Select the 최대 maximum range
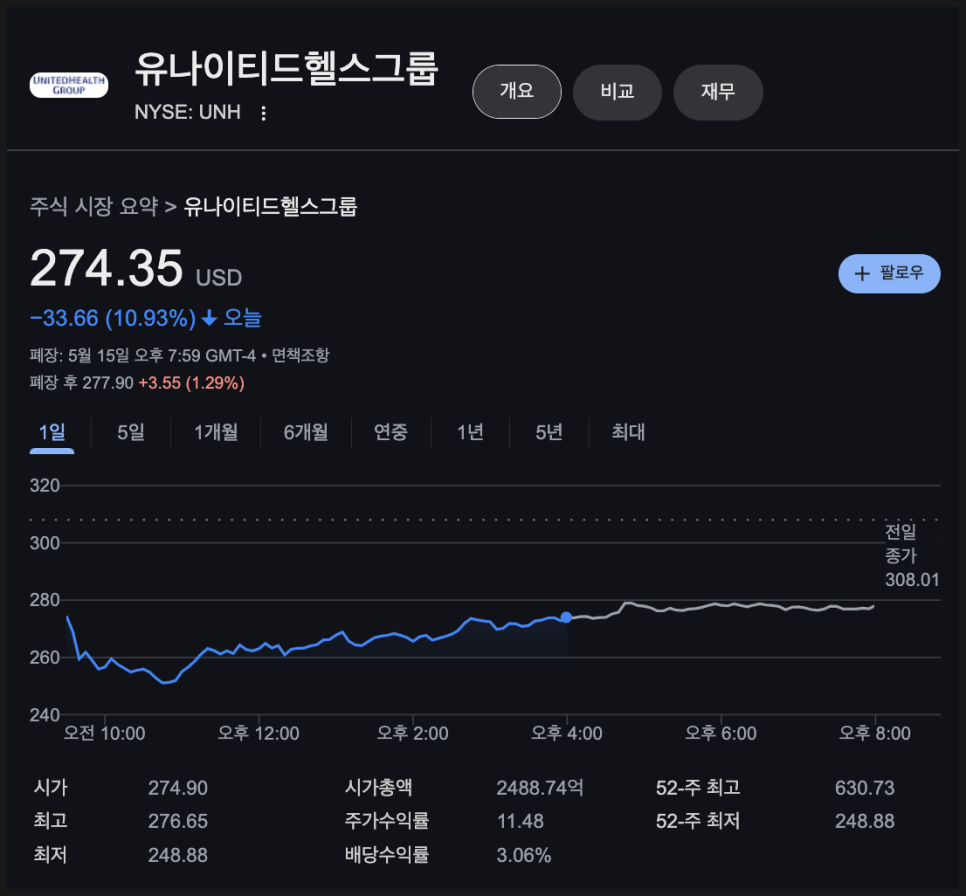This screenshot has height=896, width=966. pos(628,432)
